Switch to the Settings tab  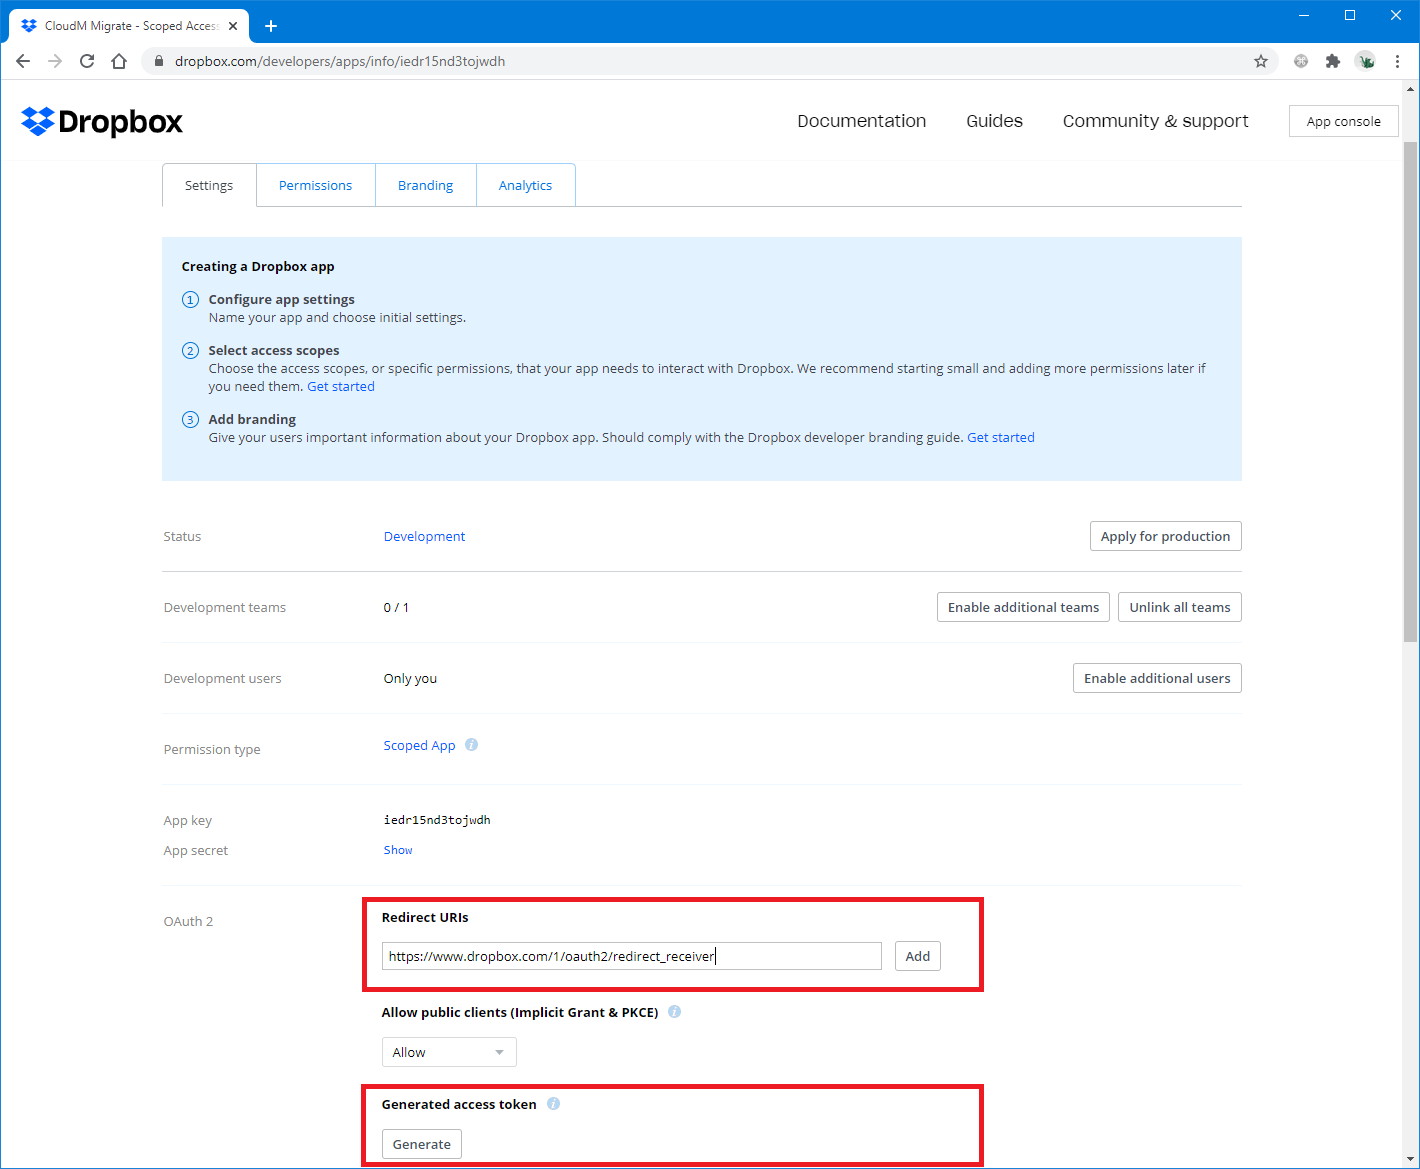[x=209, y=185]
